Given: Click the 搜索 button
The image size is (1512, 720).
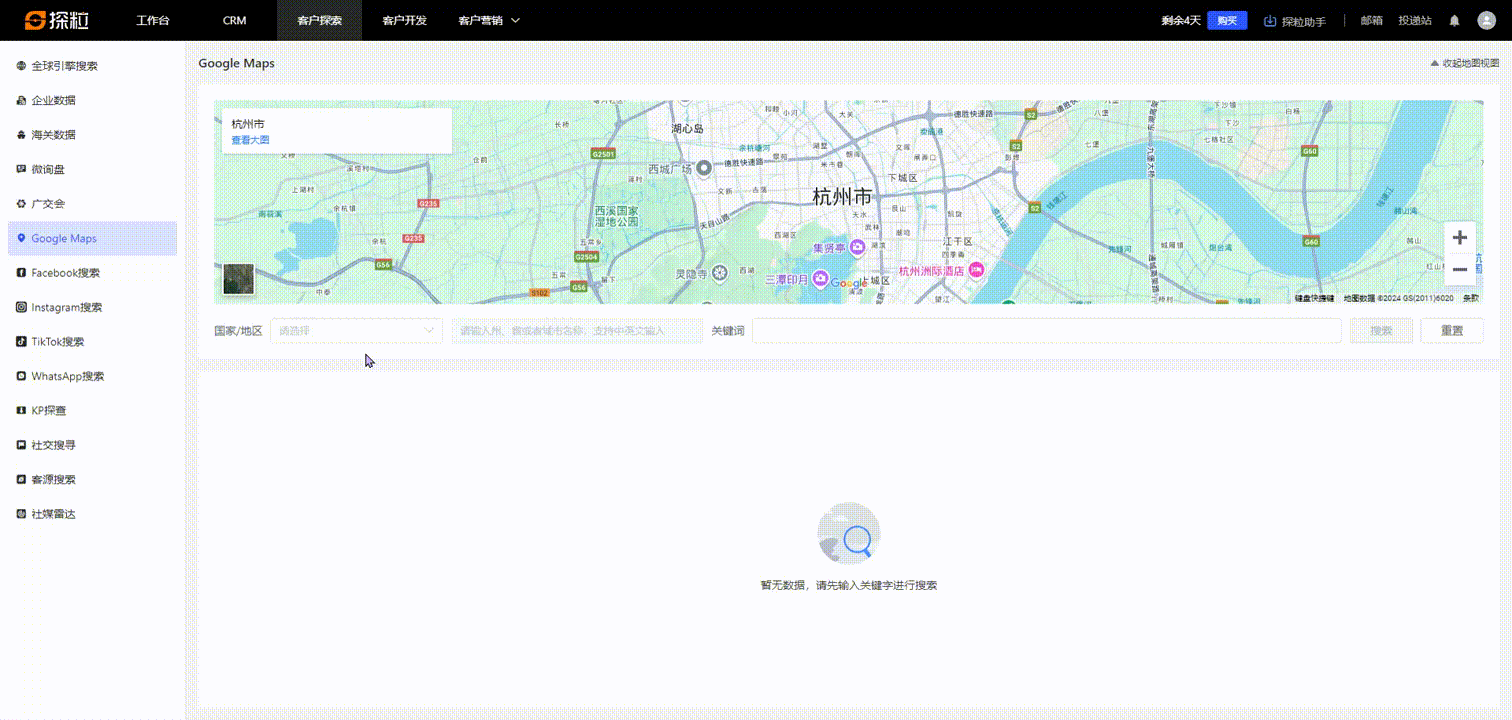Looking at the screenshot, I should click(x=1381, y=331).
